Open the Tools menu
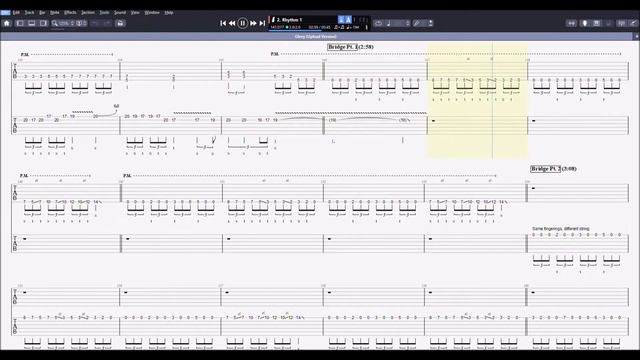The image size is (640, 360). [x=104, y=13]
